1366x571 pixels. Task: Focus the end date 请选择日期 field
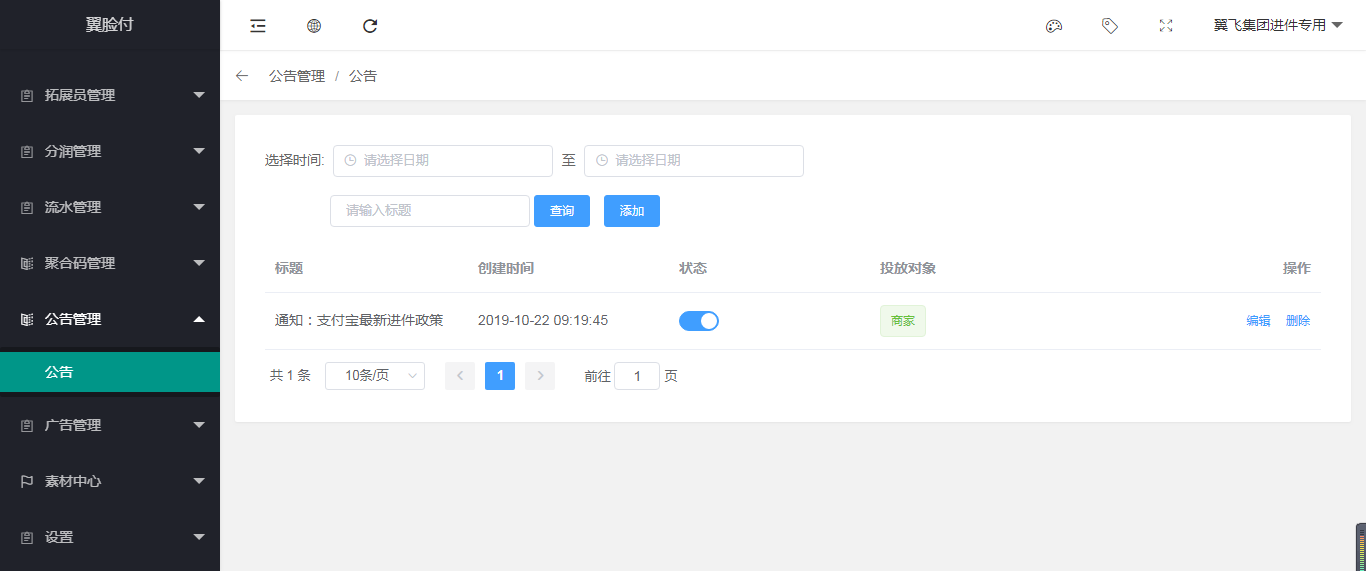click(x=694, y=161)
